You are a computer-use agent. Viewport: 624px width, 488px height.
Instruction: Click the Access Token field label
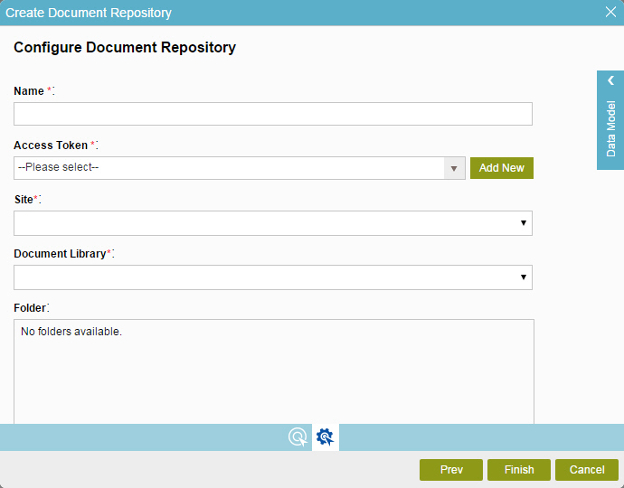pos(51,145)
